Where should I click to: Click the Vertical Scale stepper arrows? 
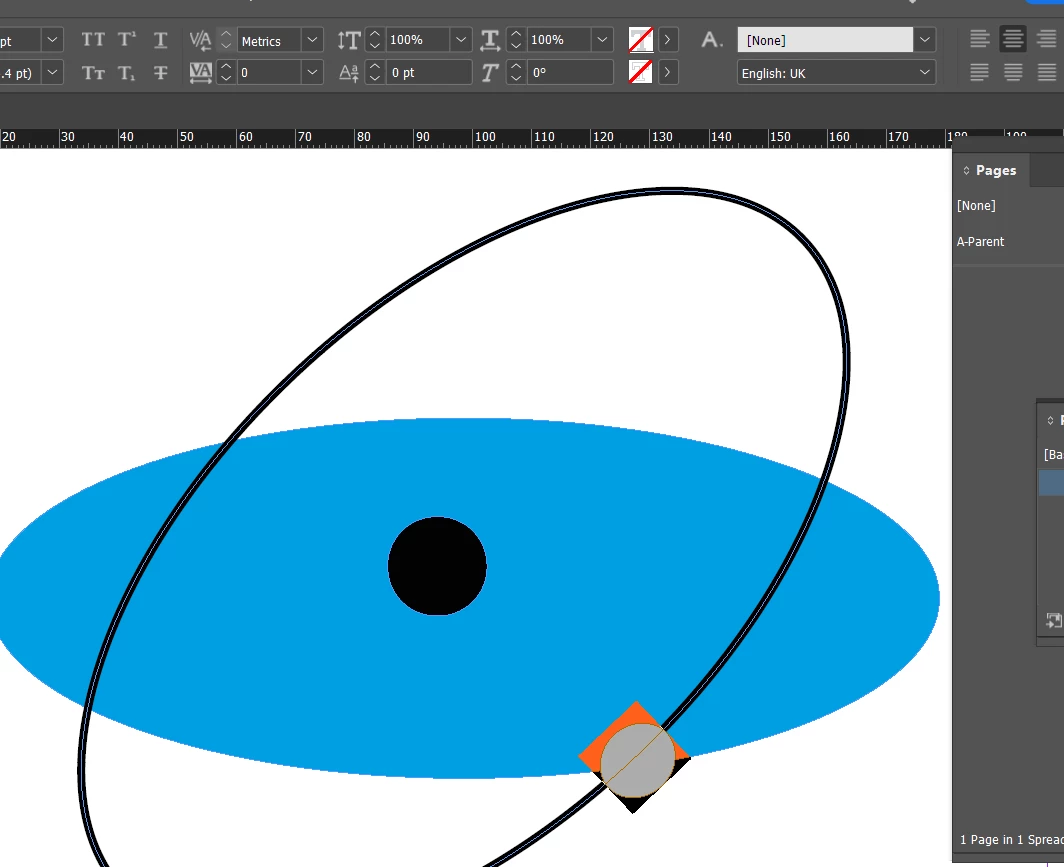[375, 40]
